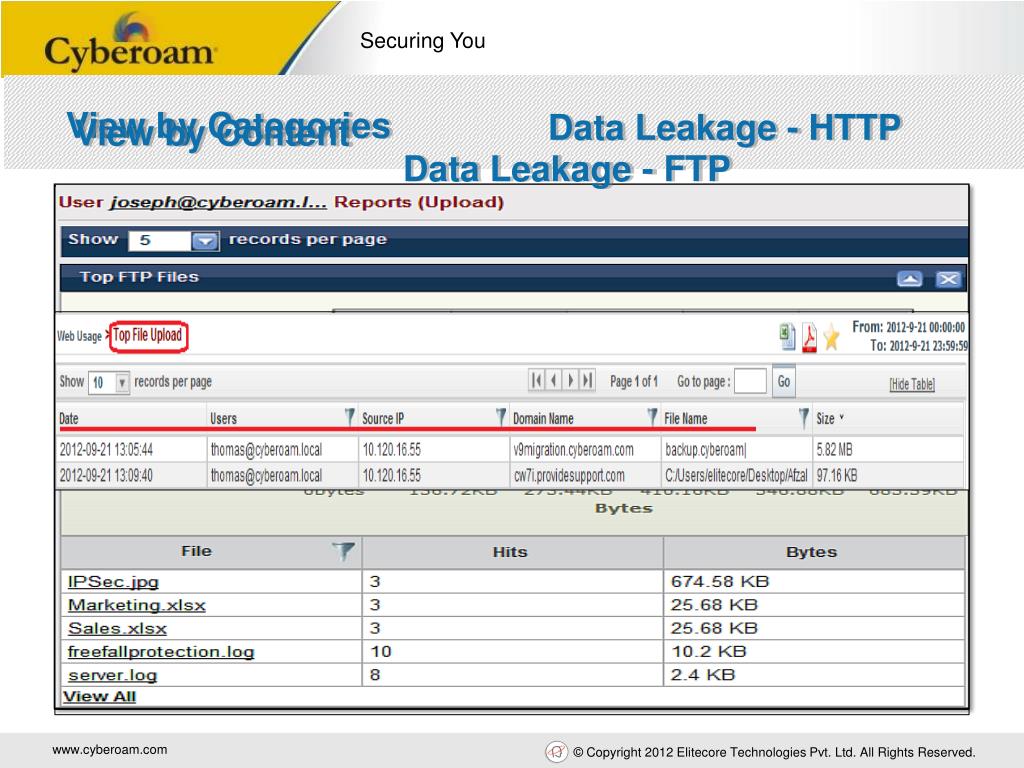The width and height of the screenshot is (1024, 768).
Task: Export report to Excel icon
Action: (x=787, y=336)
